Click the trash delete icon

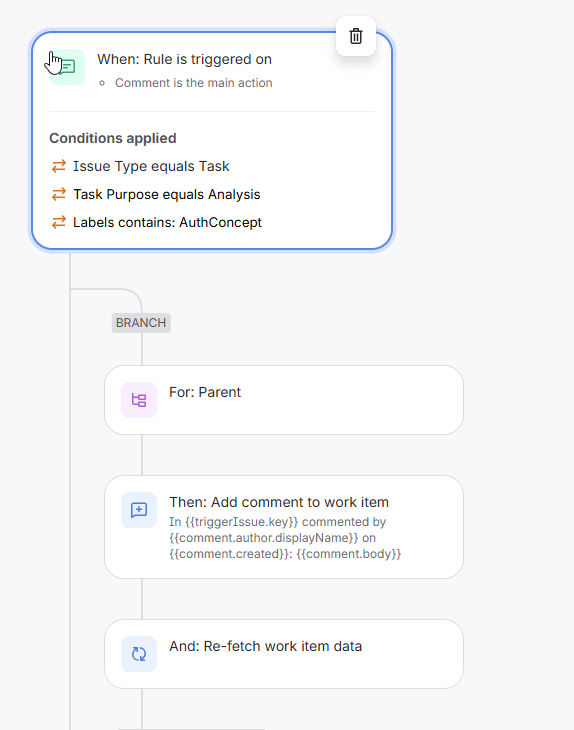tap(356, 36)
